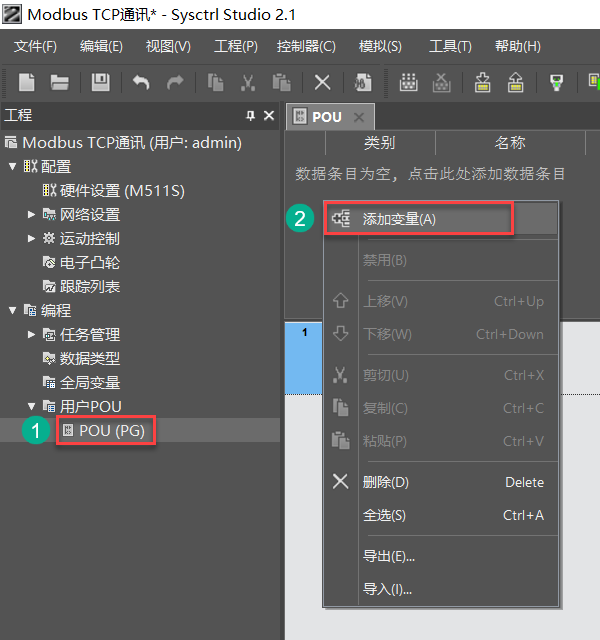Screen dimensions: 600x640
Task: Click the download to controller icon
Action: [x=482, y=82]
